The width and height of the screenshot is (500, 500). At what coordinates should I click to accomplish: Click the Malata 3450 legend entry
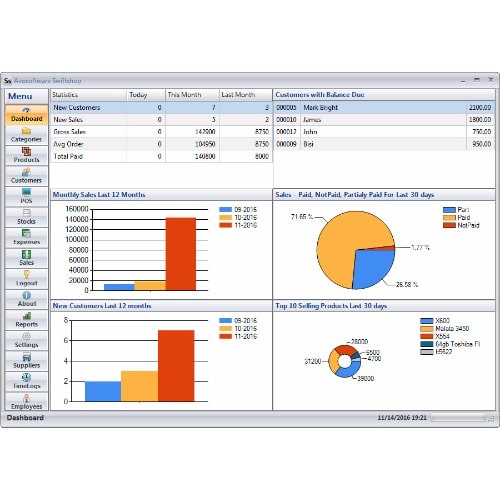tap(445, 329)
